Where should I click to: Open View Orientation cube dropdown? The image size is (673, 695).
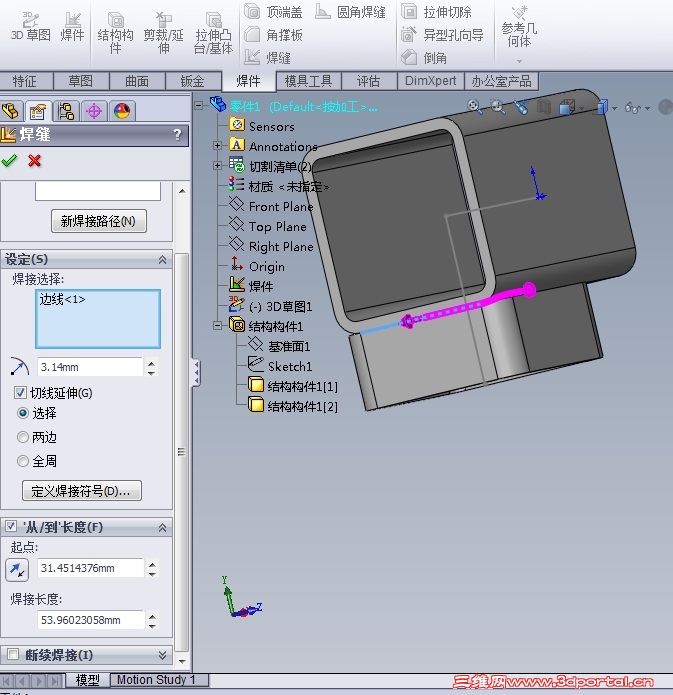571,107
